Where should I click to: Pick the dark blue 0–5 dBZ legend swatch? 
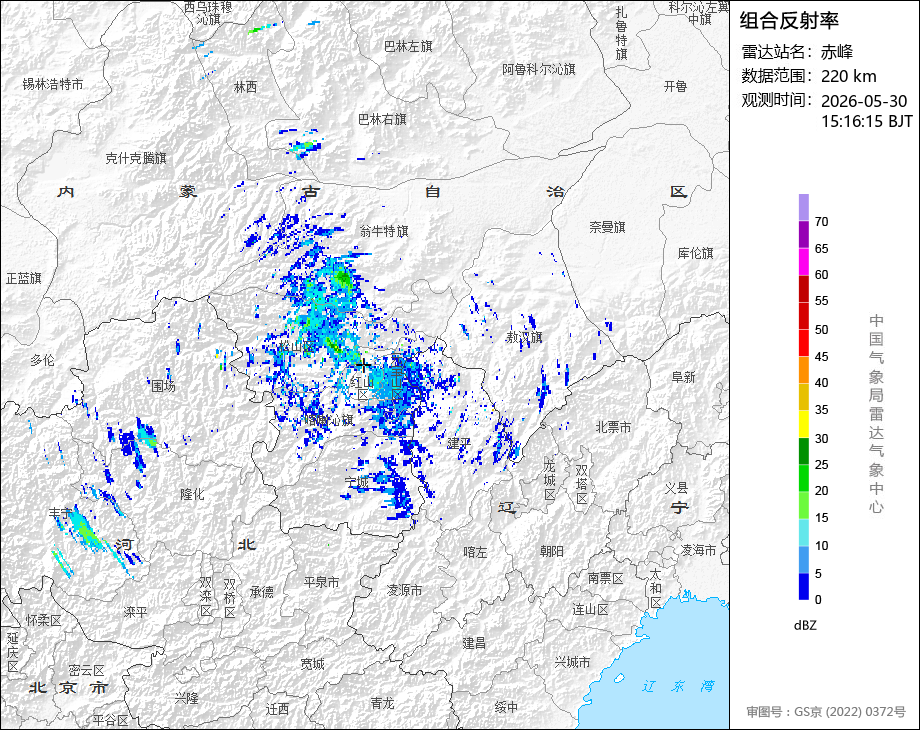tap(804, 586)
